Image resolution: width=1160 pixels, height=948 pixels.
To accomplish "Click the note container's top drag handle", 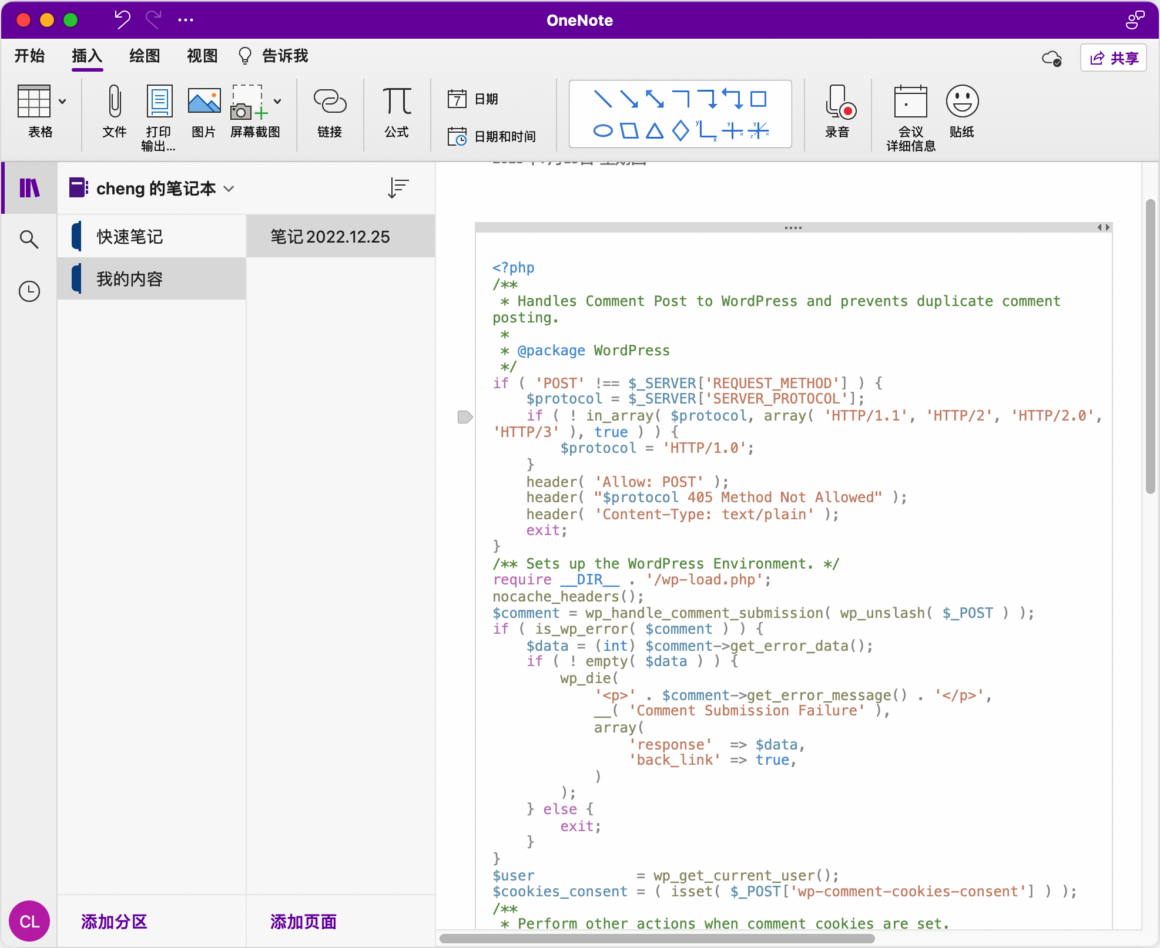I will coord(793,228).
